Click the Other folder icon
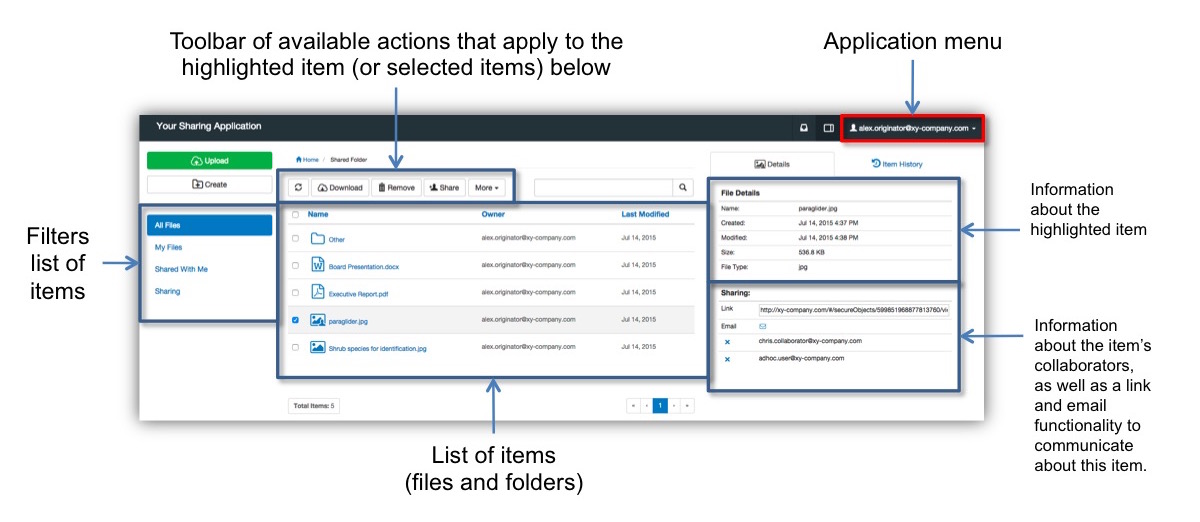1200x522 pixels. 318,239
